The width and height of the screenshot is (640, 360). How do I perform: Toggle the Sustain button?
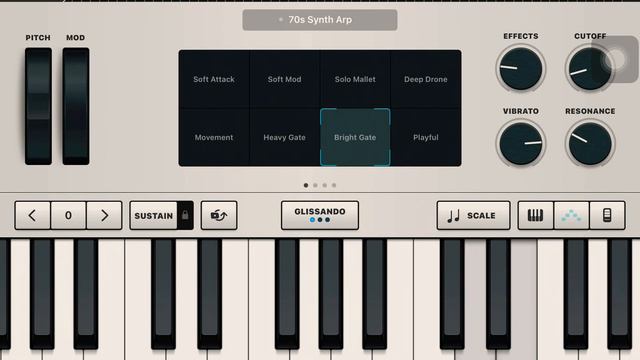(153, 215)
